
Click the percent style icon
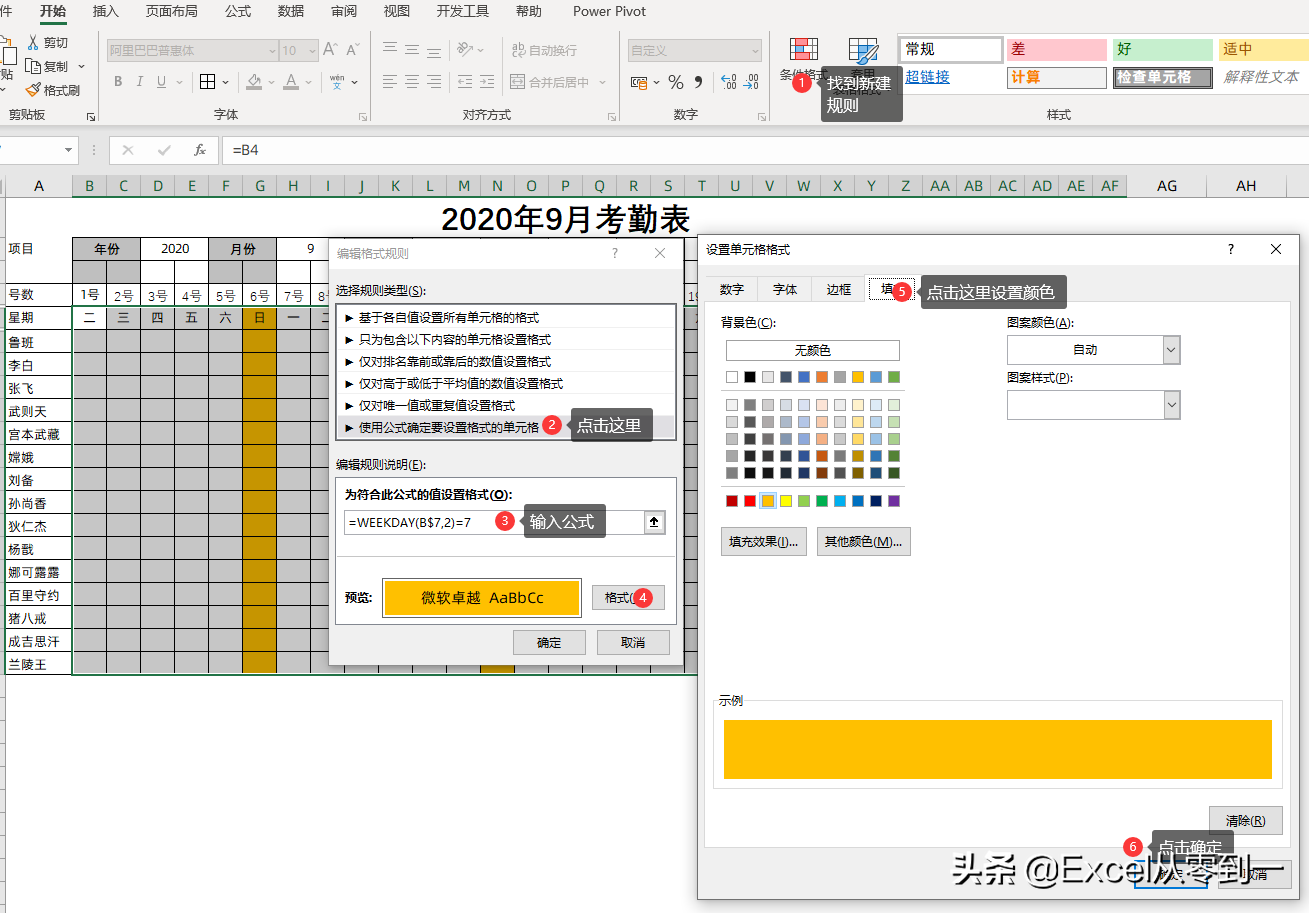pyautogui.click(x=676, y=82)
